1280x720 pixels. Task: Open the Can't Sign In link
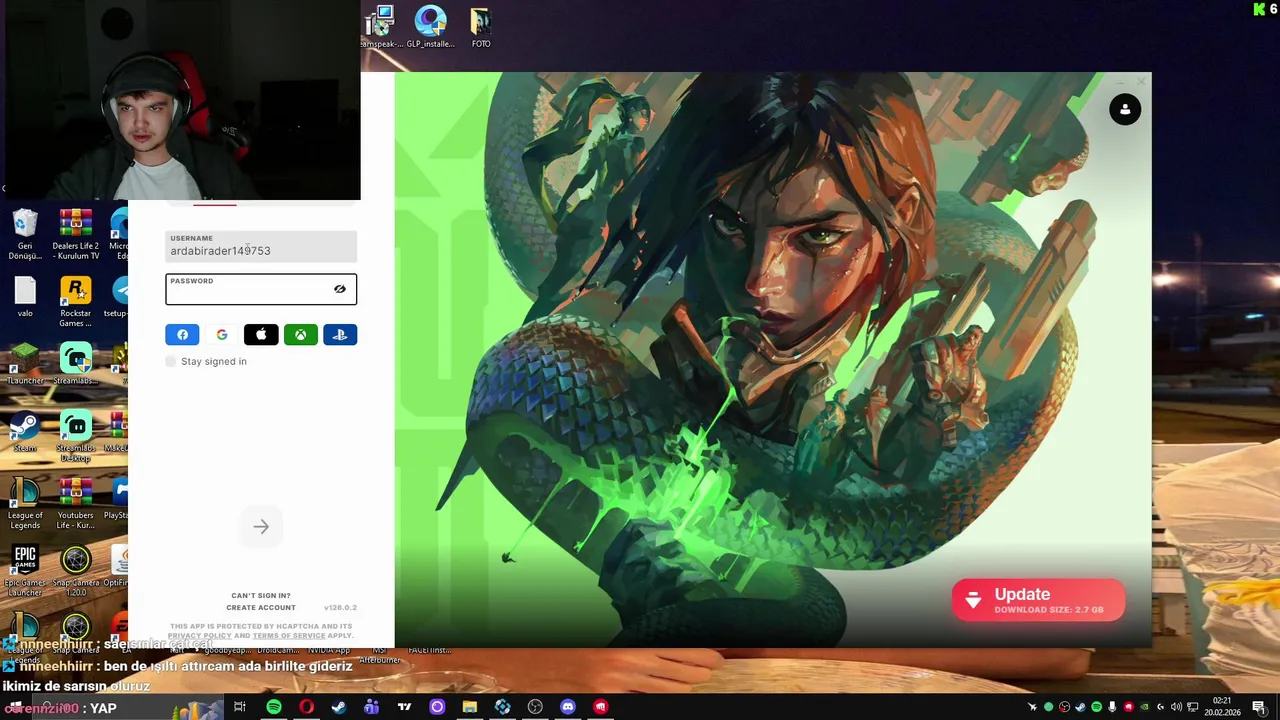tap(261, 595)
